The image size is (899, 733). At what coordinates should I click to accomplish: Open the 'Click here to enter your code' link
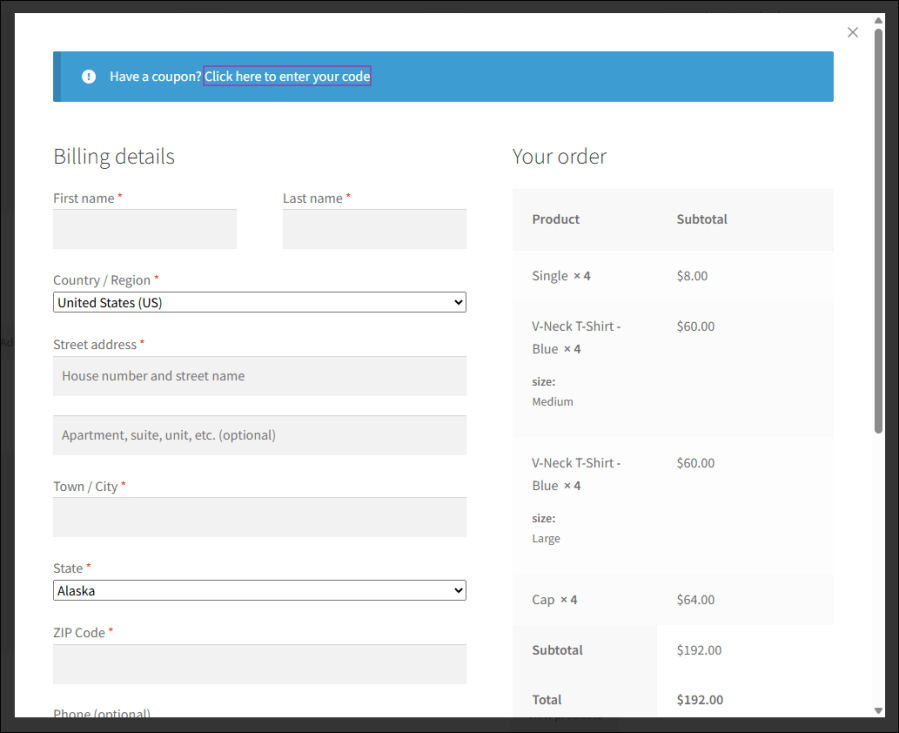click(x=287, y=76)
